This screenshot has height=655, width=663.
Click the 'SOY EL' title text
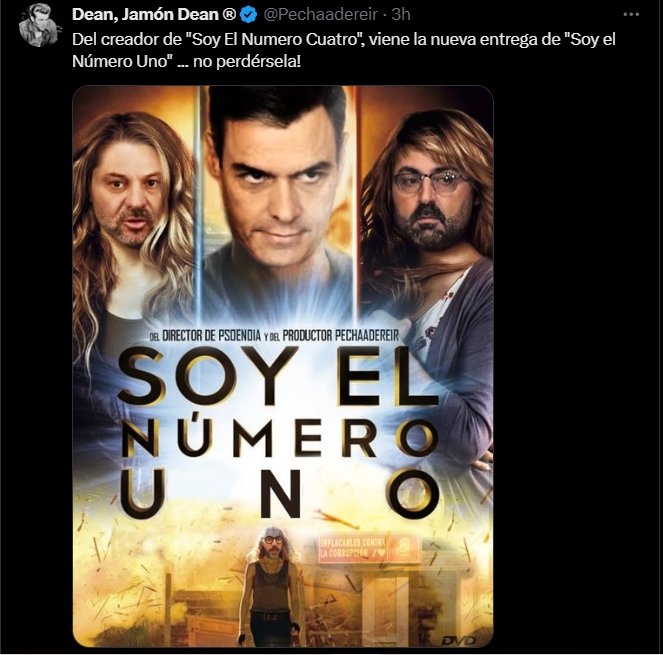(x=277, y=376)
